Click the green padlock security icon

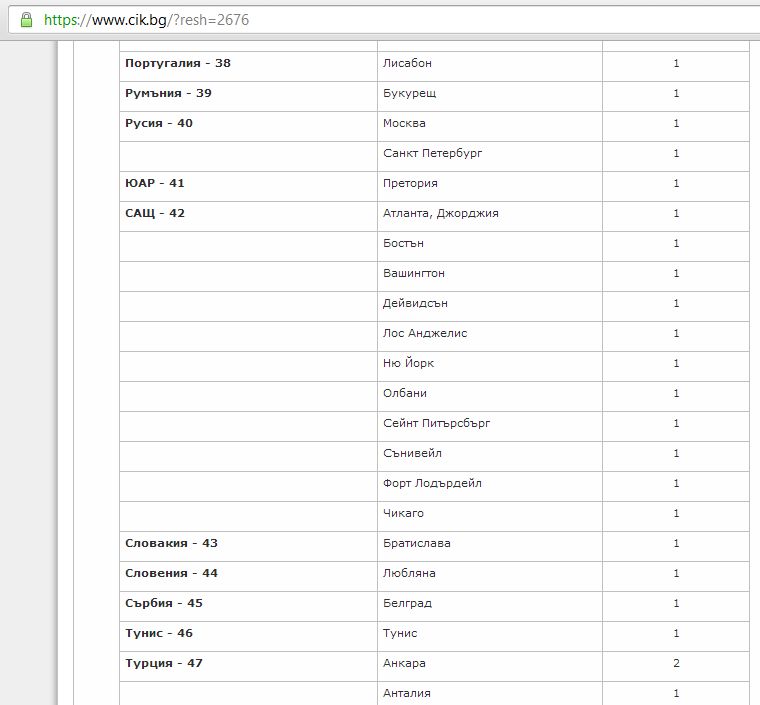(x=26, y=20)
